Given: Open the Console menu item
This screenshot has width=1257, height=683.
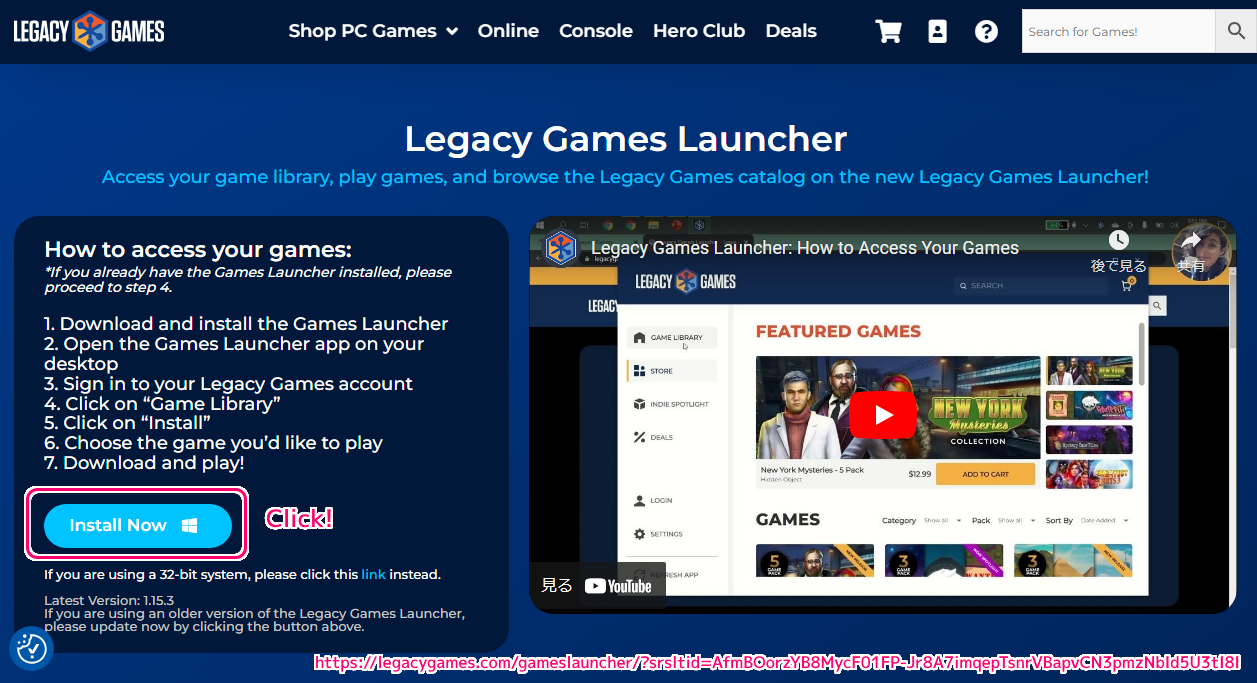Looking at the screenshot, I should tap(596, 31).
